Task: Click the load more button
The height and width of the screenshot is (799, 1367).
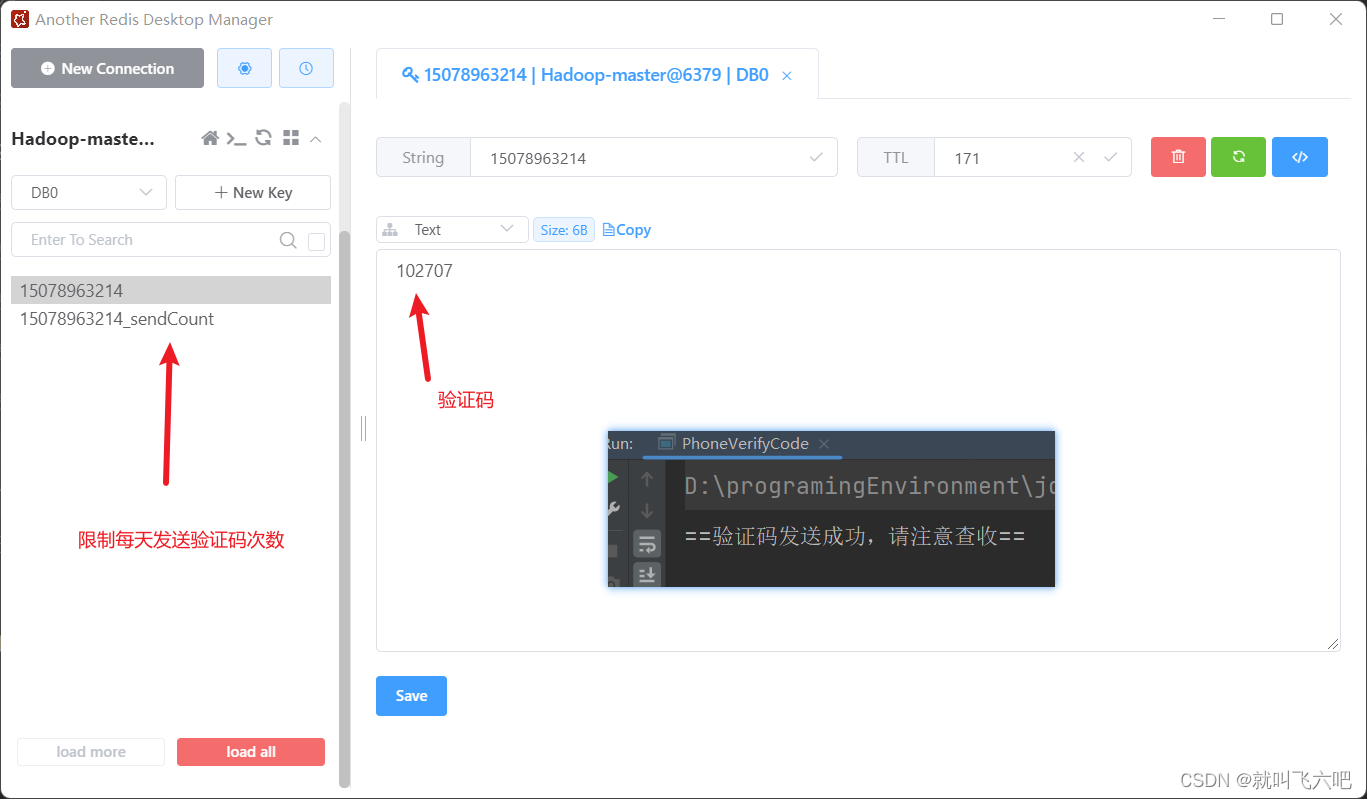Action: tap(91, 752)
